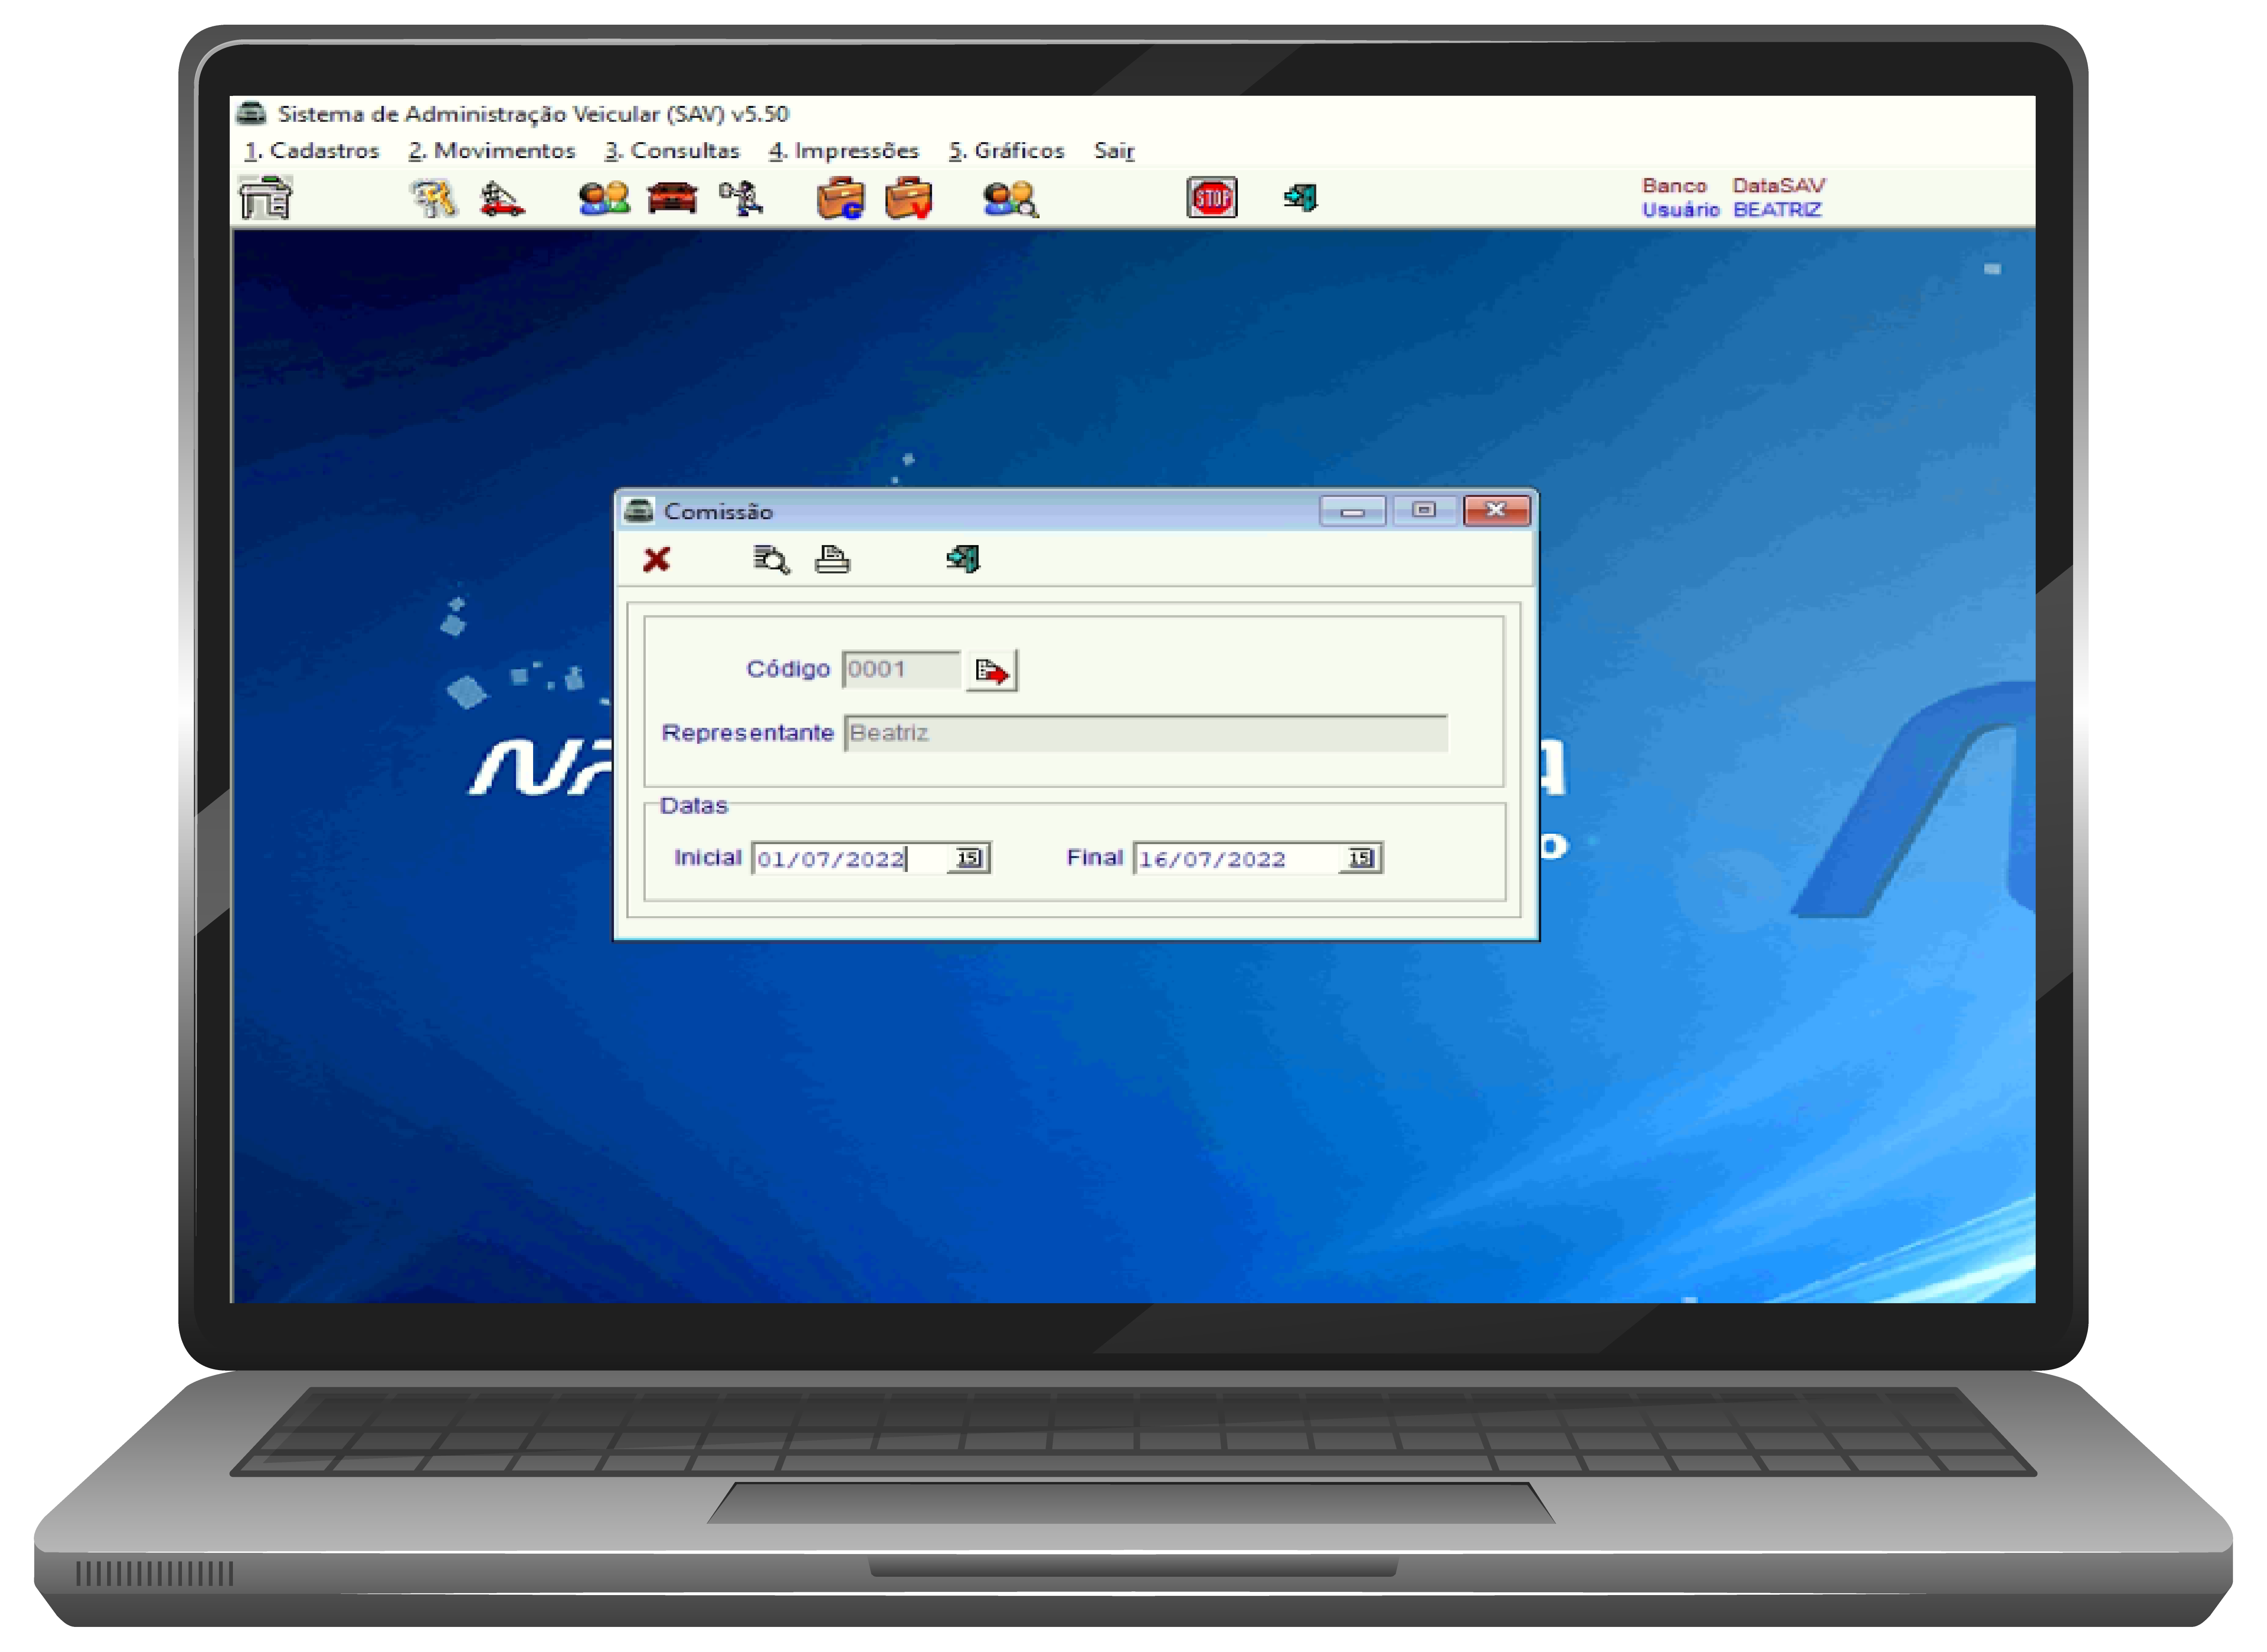Click the Sair menu item
The width and height of the screenshot is (2267, 1652).
[x=1114, y=151]
